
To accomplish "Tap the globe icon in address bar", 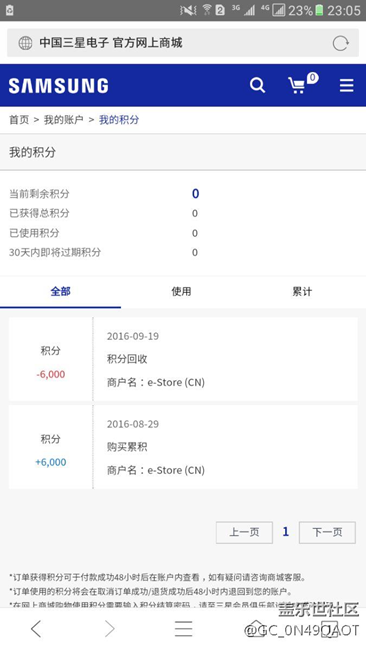I will click(25, 43).
